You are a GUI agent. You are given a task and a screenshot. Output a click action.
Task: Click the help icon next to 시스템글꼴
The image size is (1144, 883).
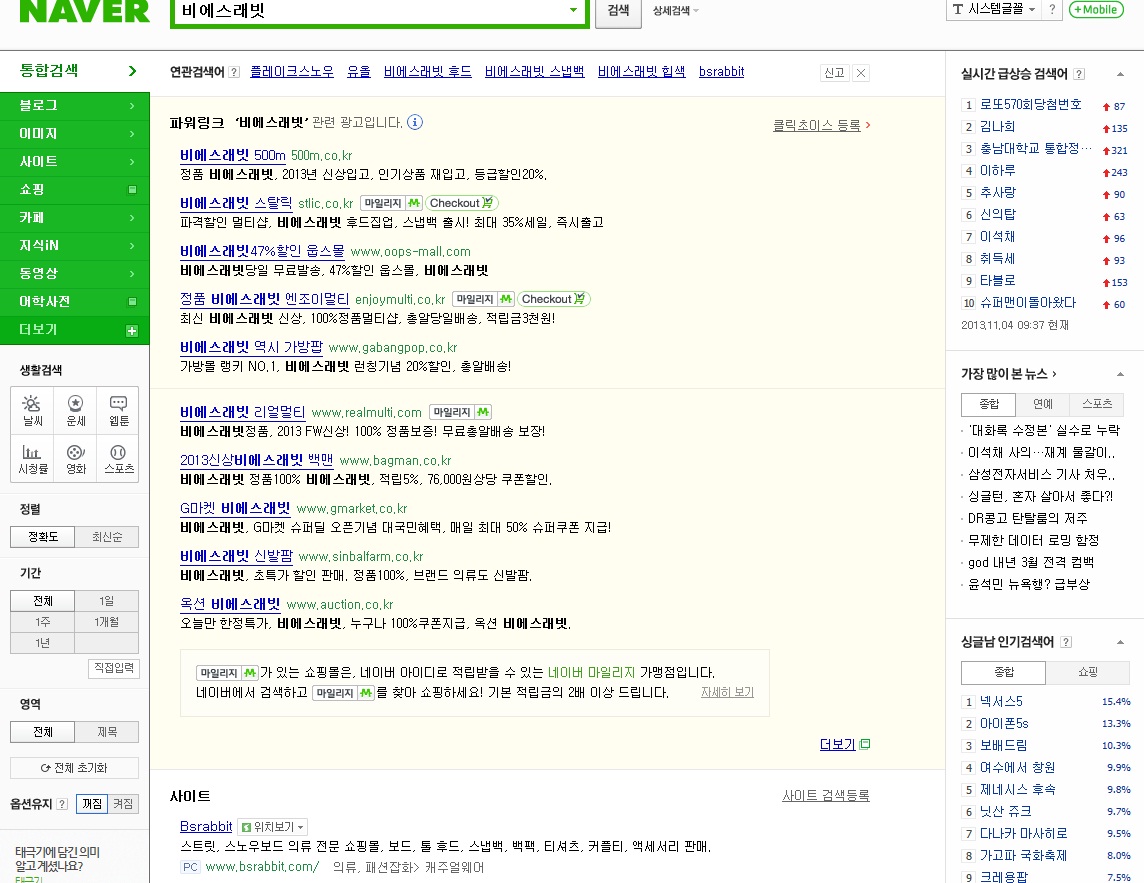(1051, 9)
